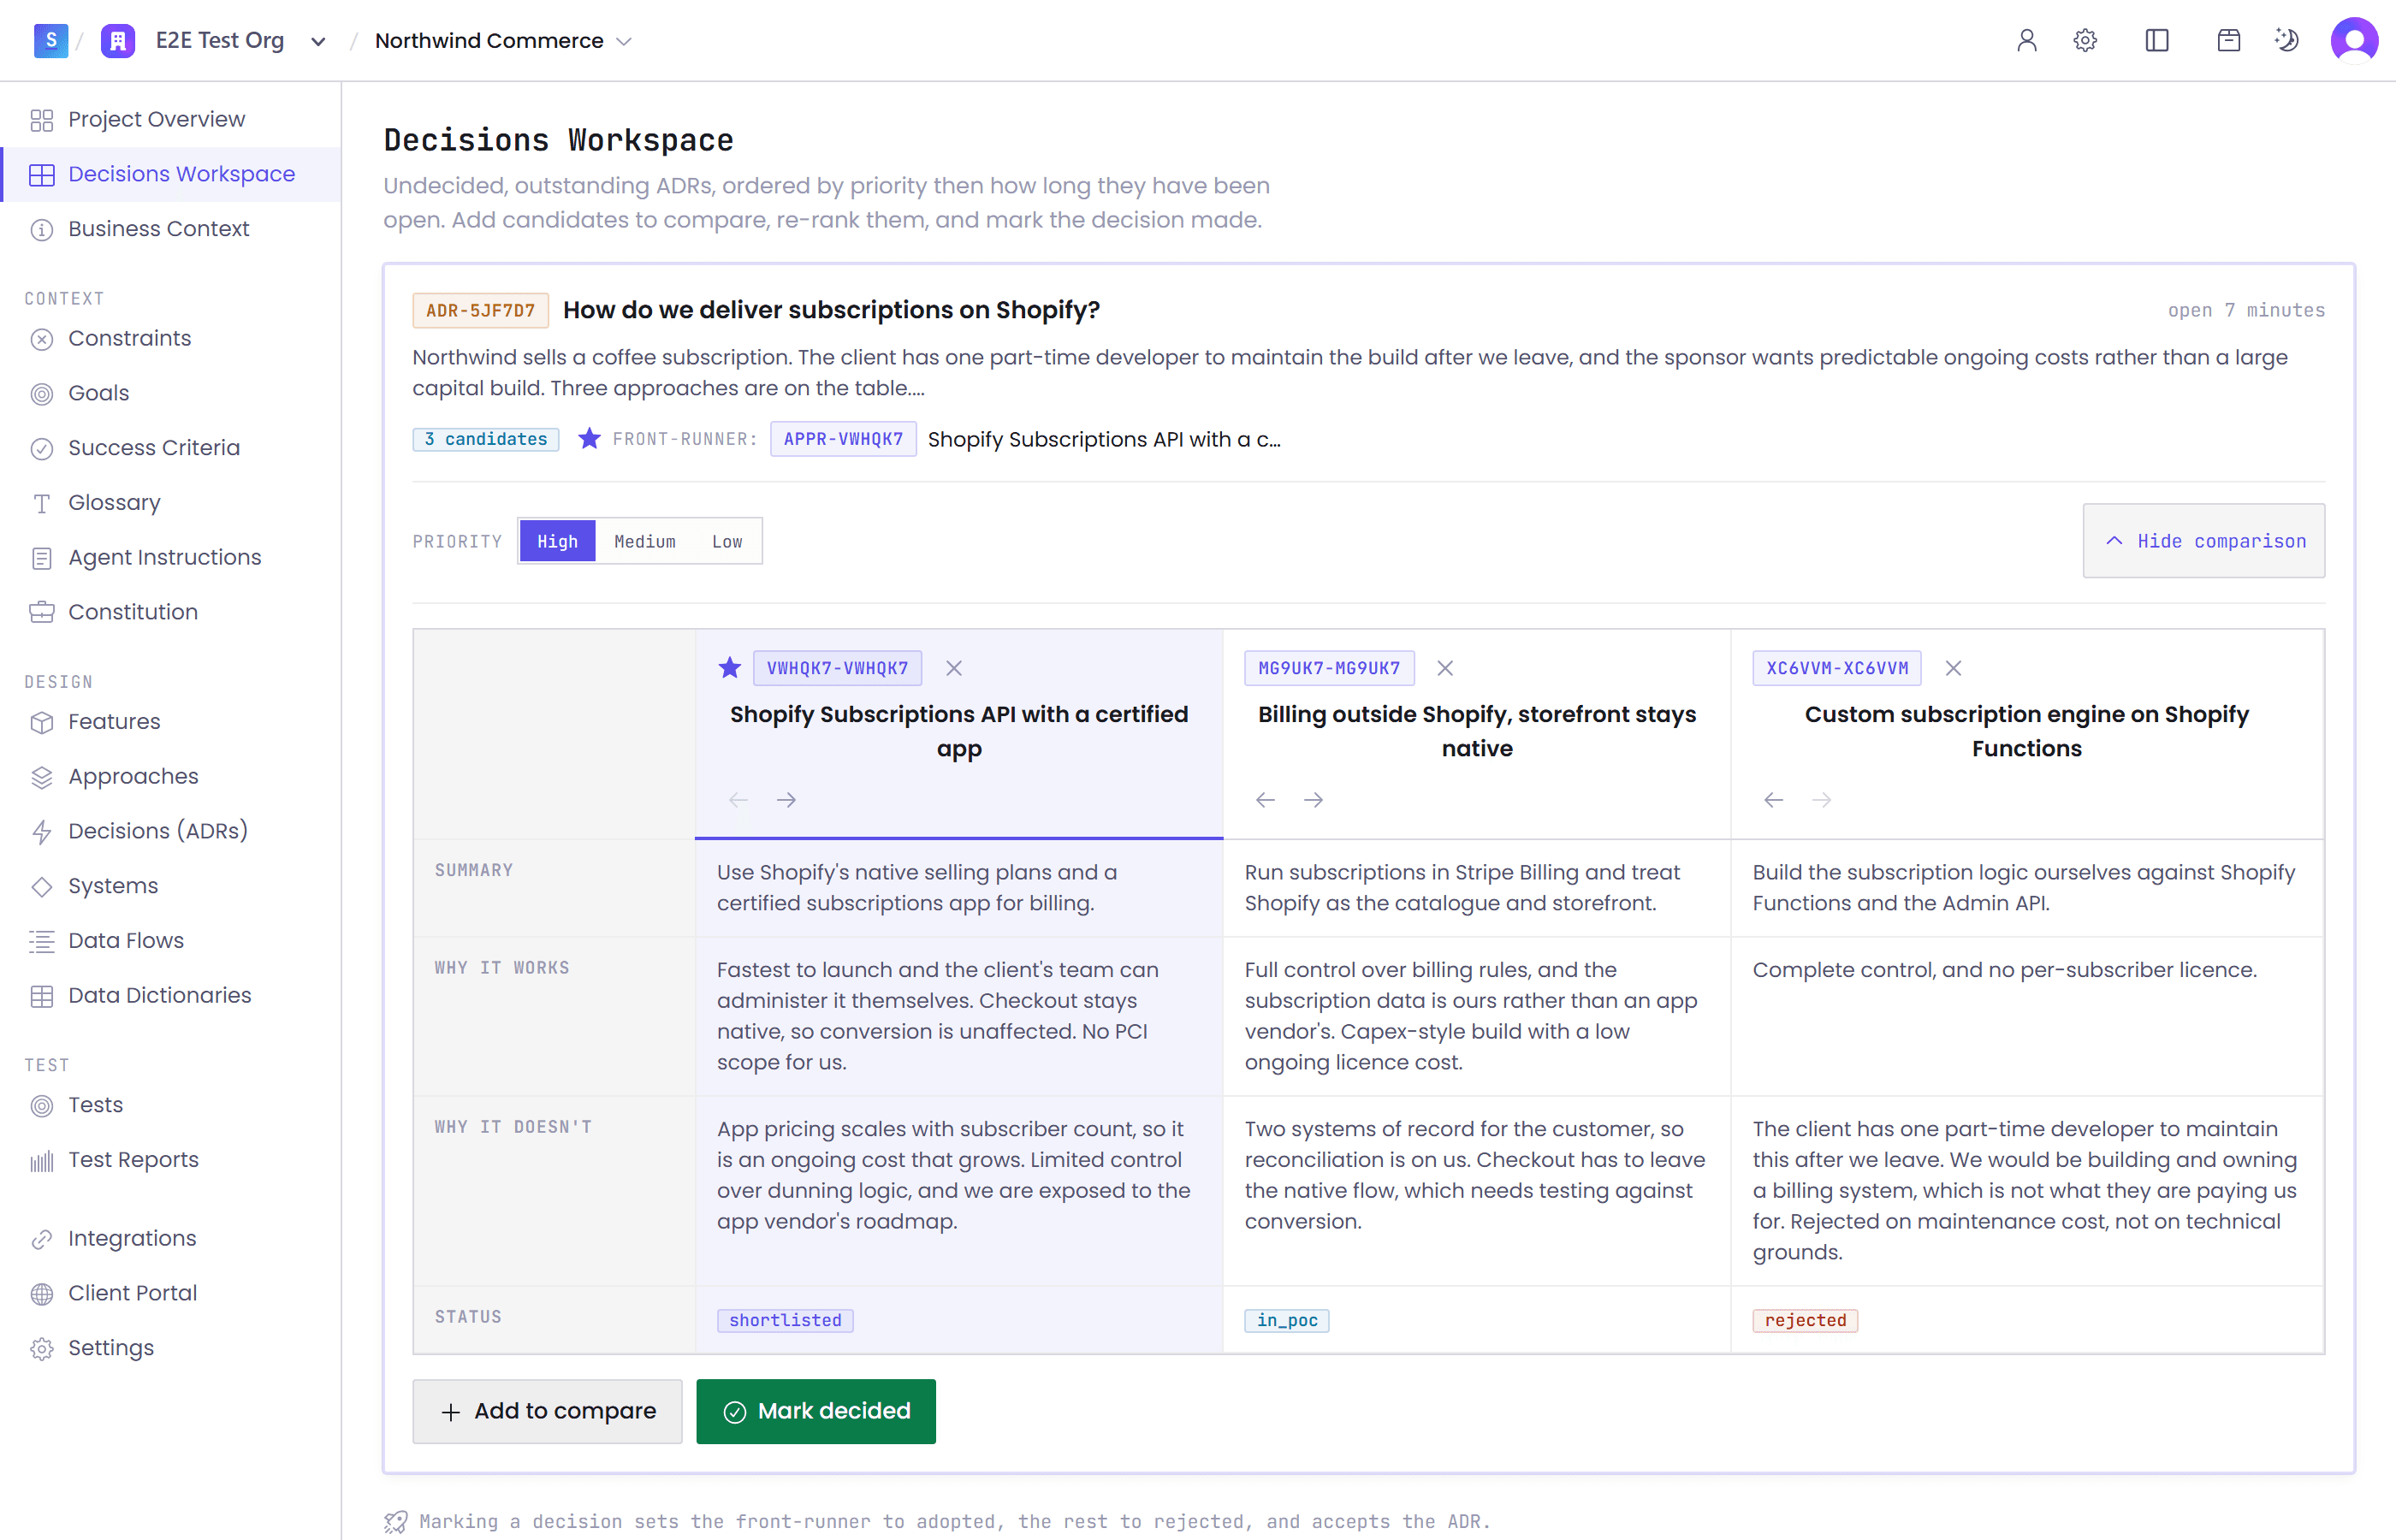The image size is (2396, 1540).
Task: Set priority to Medium
Action: [645, 541]
